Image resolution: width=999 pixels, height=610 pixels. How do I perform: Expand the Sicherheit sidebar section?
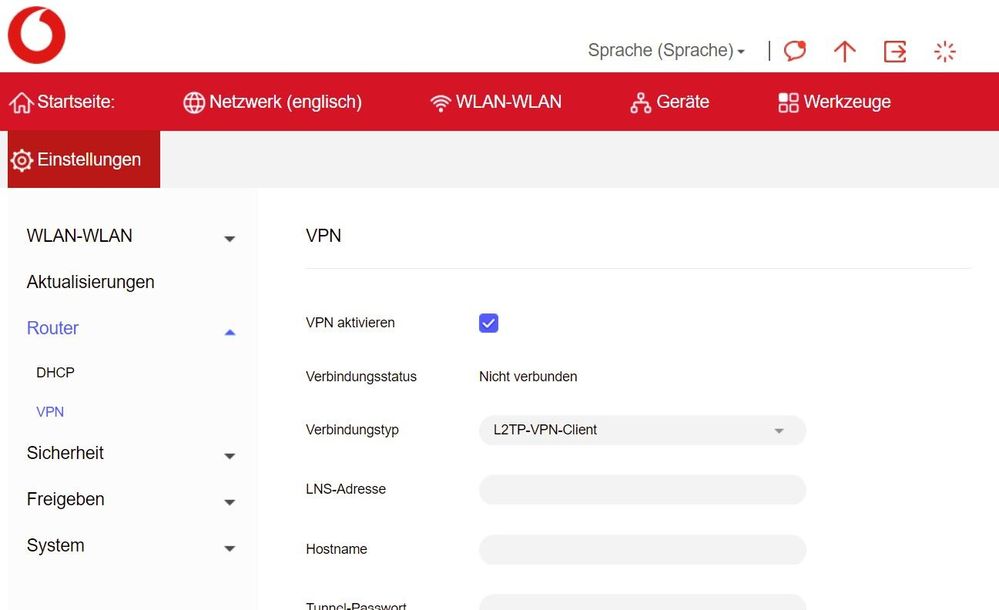click(x=229, y=455)
